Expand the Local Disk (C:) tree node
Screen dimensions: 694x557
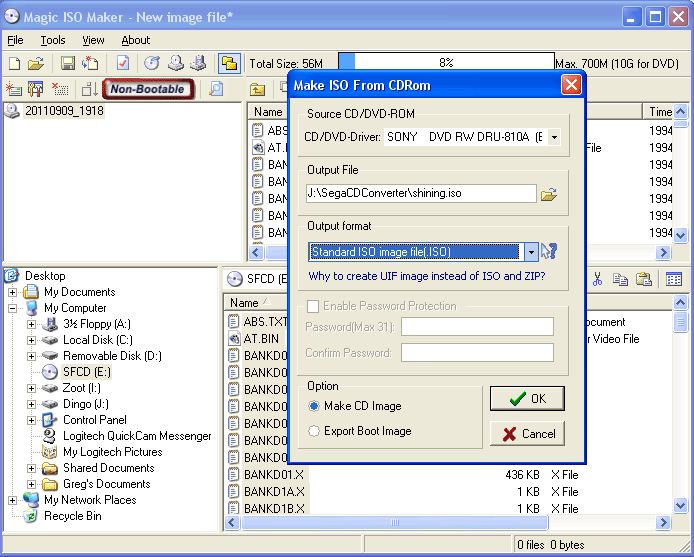(x=31, y=340)
